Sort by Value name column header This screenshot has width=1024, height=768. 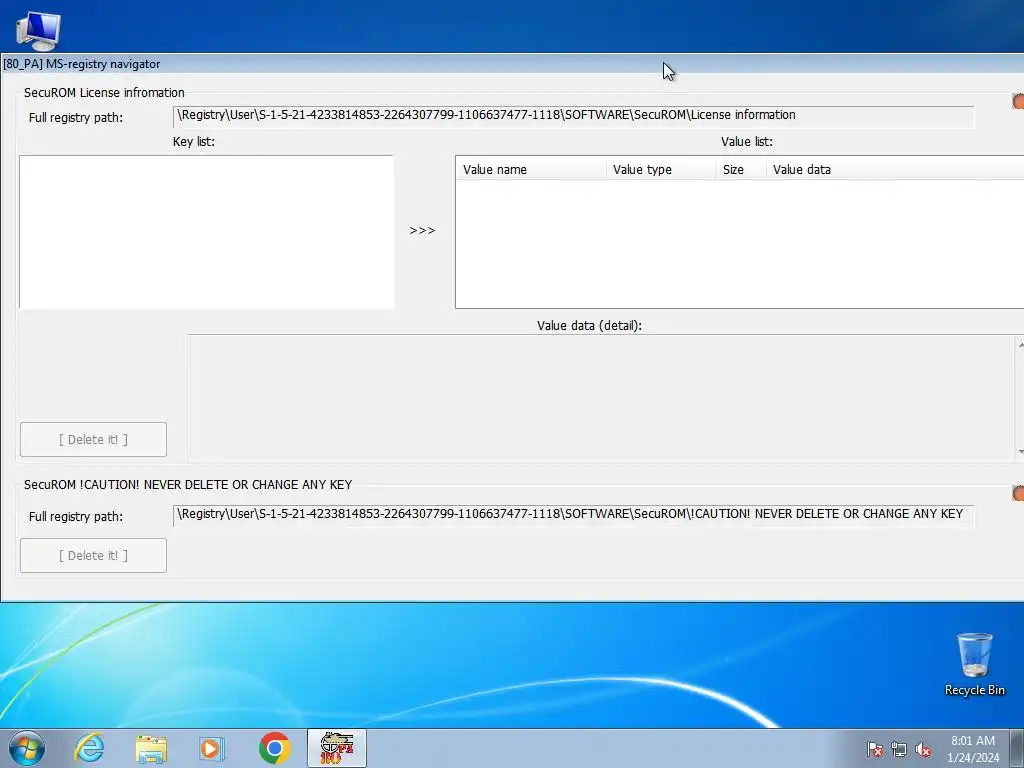(x=530, y=170)
